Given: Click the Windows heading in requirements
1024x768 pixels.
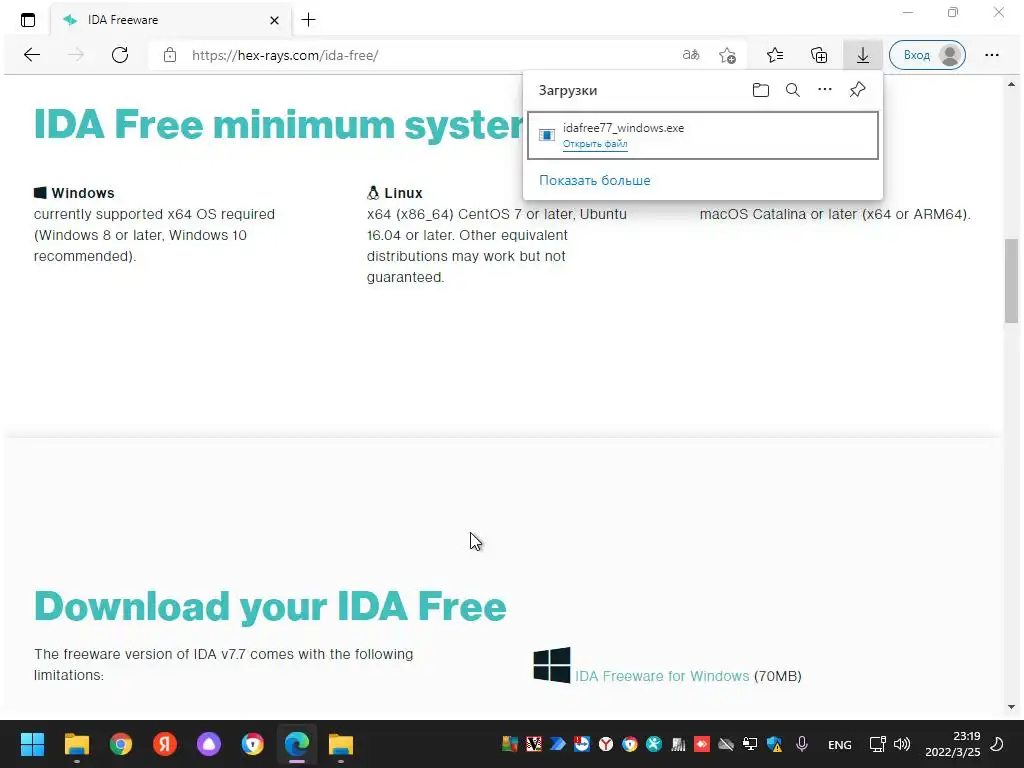Looking at the screenshot, I should tap(82, 193).
